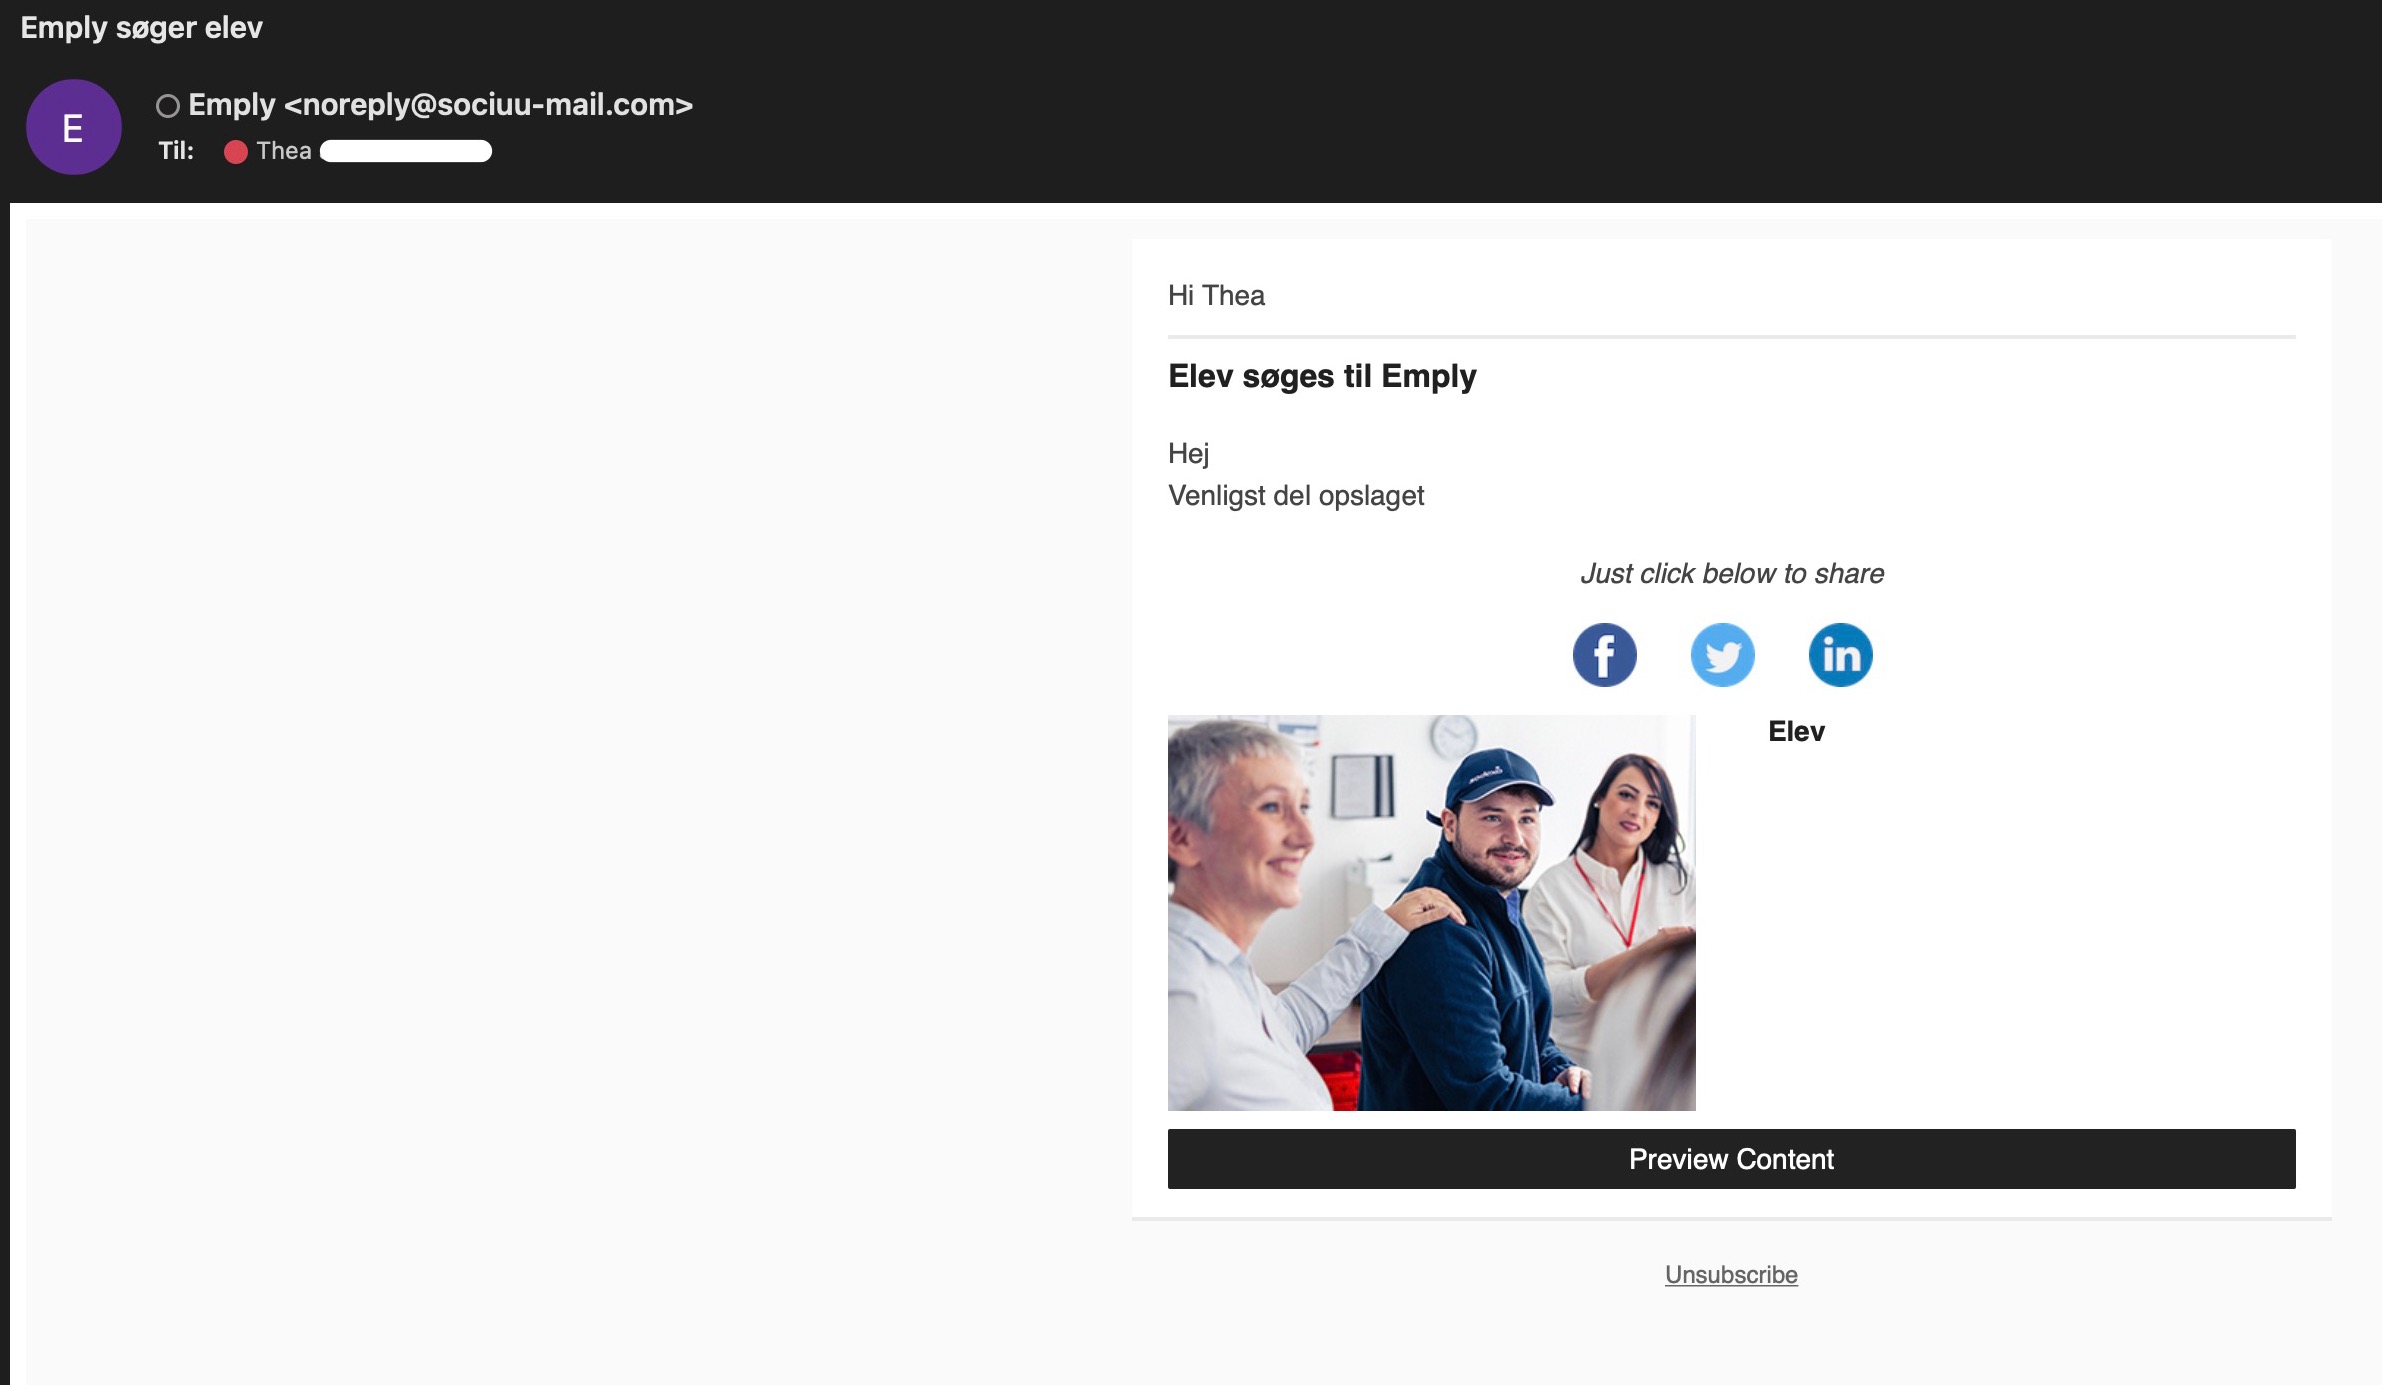Click the red status dot beside Thea
This screenshot has height=1385, width=2382.
tap(236, 151)
